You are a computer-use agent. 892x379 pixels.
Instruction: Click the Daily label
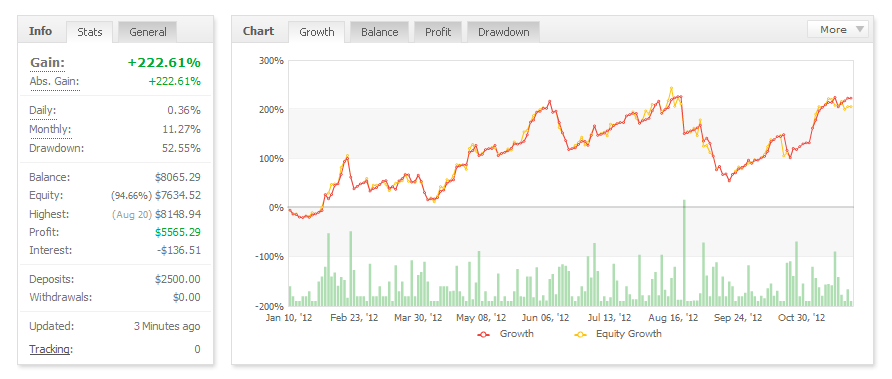coord(43,110)
